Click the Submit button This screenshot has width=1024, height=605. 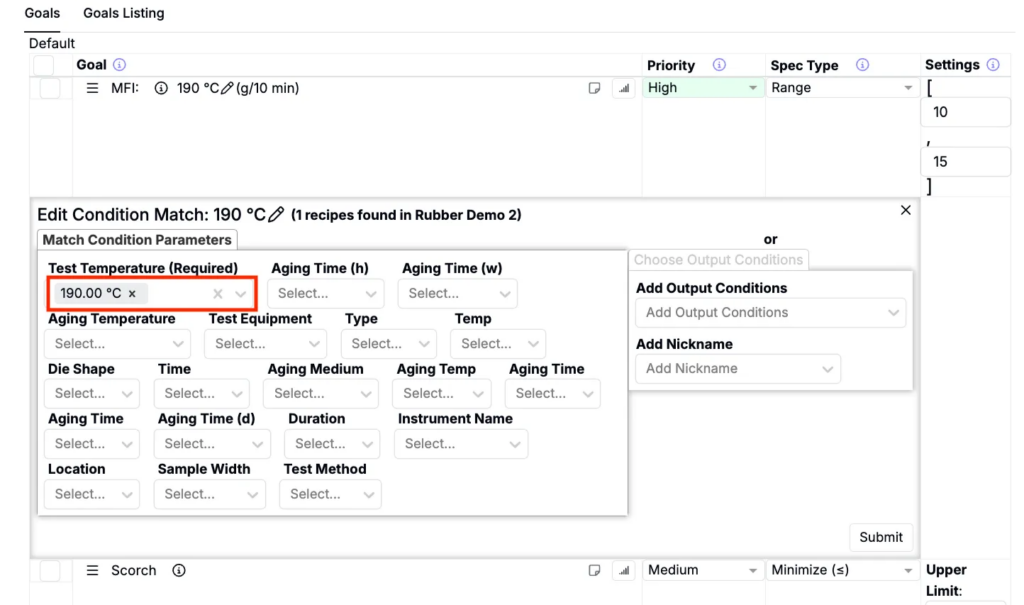pos(880,537)
